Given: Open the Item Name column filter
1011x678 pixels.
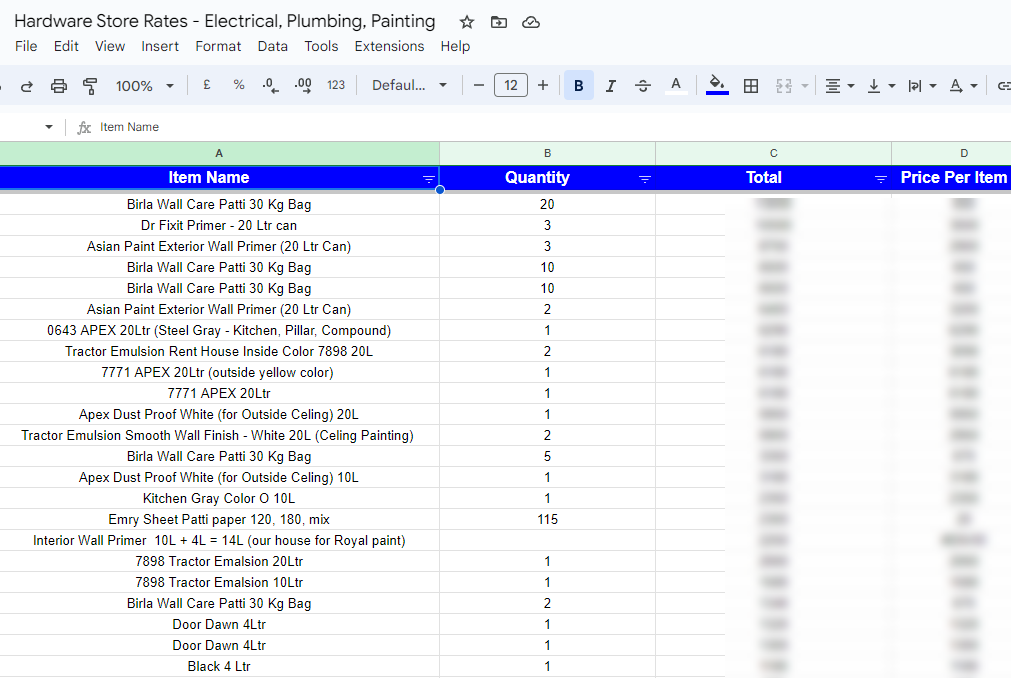Looking at the screenshot, I should 429,179.
